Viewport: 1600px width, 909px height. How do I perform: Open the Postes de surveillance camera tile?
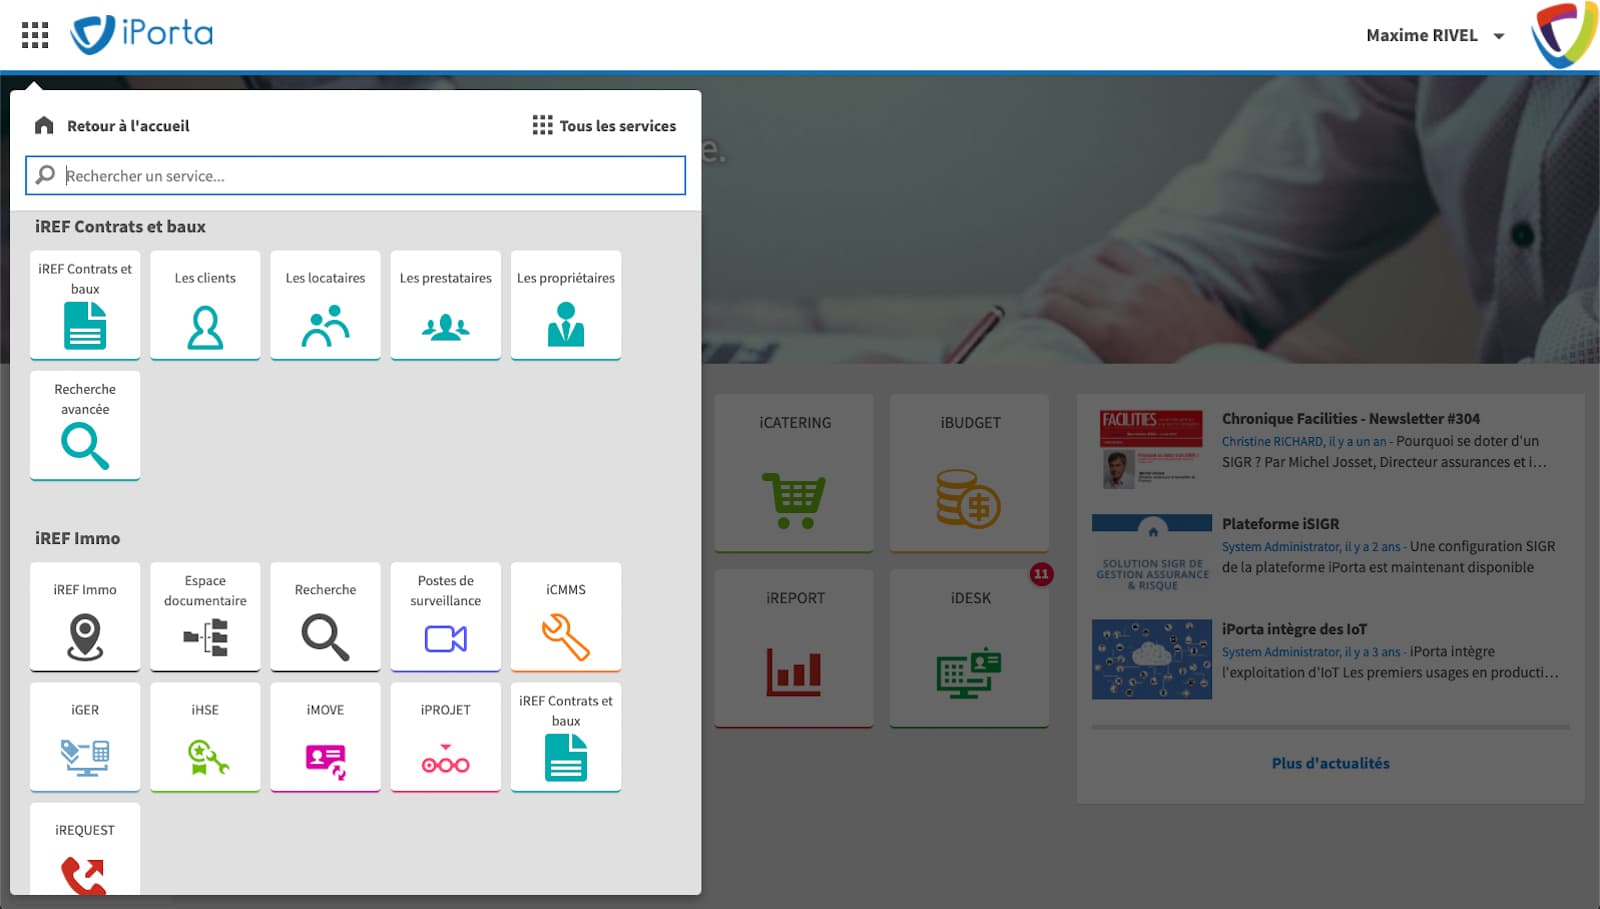[445, 616]
